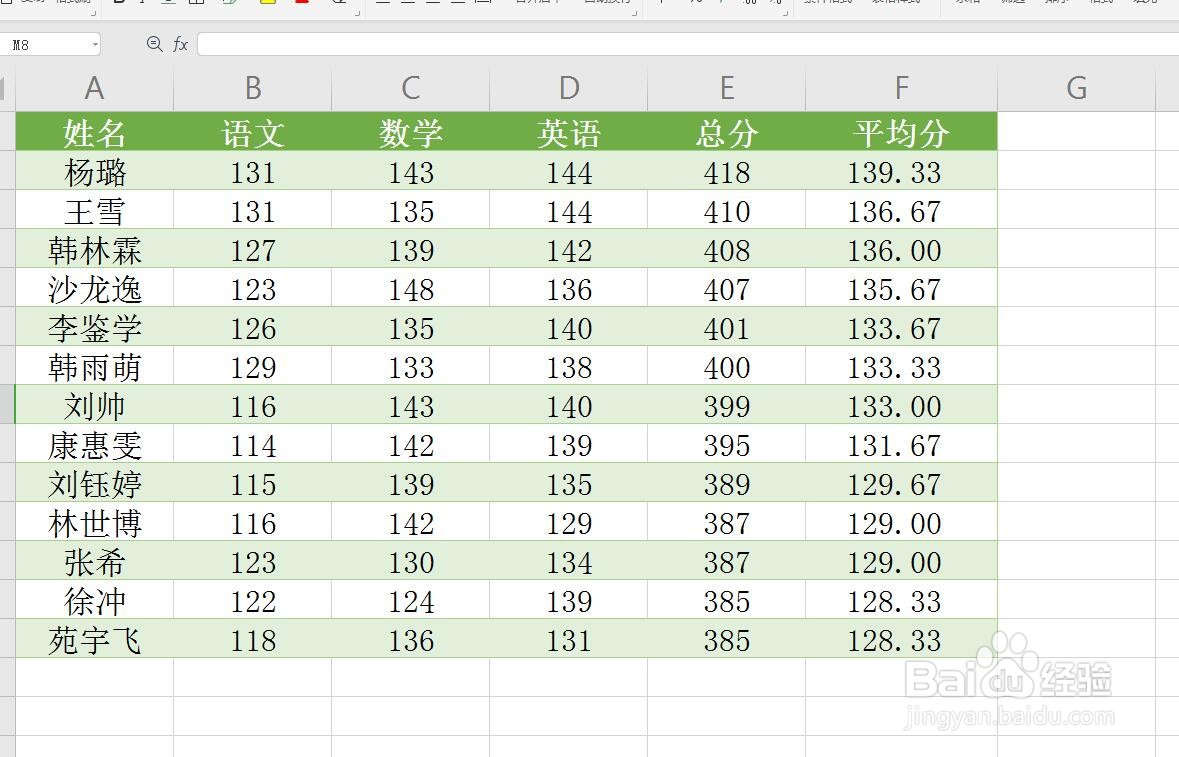Click total score 389 for 刘钰婷
This screenshot has height=757, width=1179.
pos(726,483)
